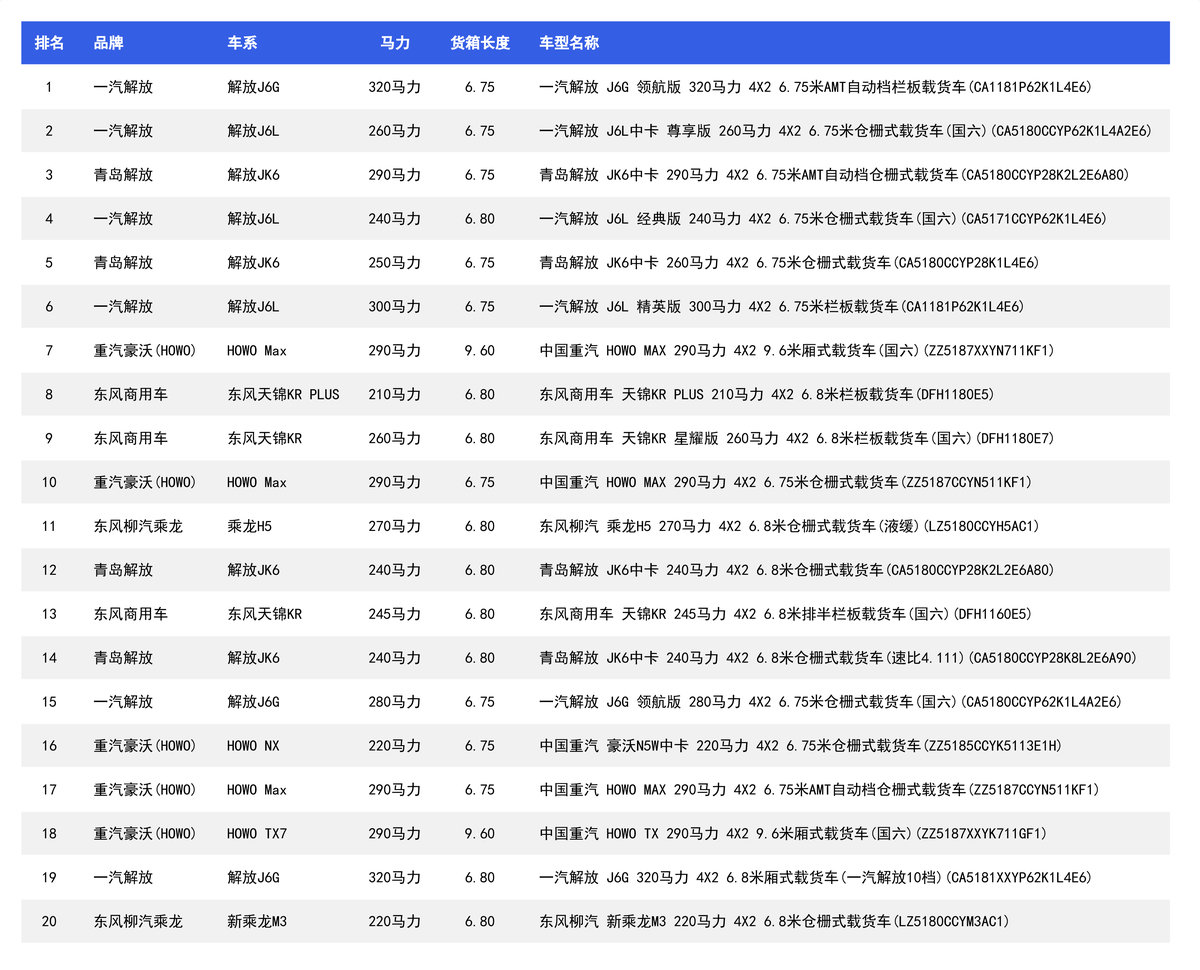Image resolution: width=1200 pixels, height=970 pixels.
Task: Select model code CA5180CCYP28K1L4E6 row text
Action: pos(789,263)
